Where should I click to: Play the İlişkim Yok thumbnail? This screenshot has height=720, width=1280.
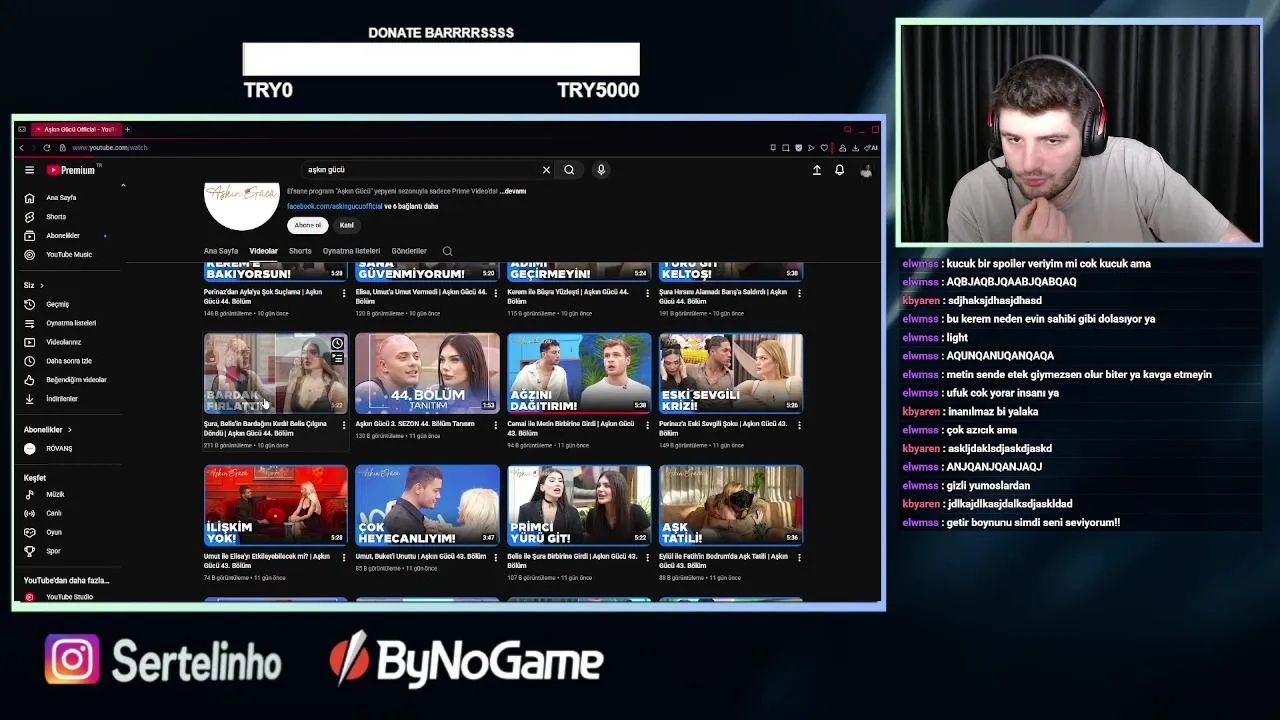[x=276, y=505]
